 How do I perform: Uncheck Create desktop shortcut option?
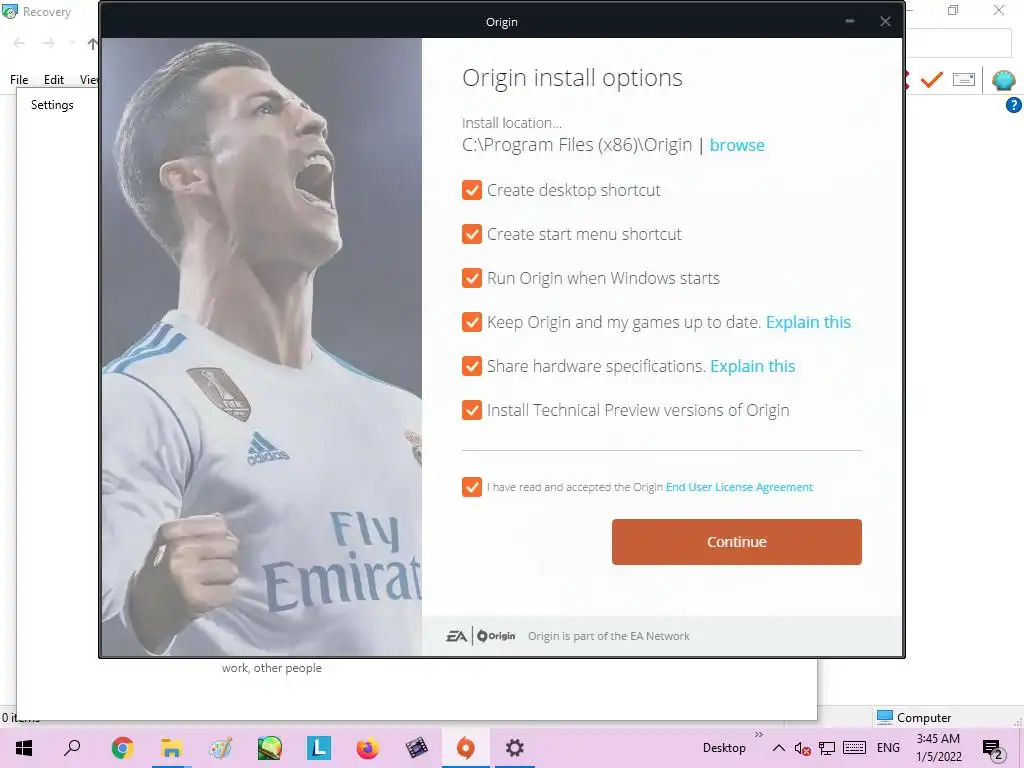pos(472,190)
